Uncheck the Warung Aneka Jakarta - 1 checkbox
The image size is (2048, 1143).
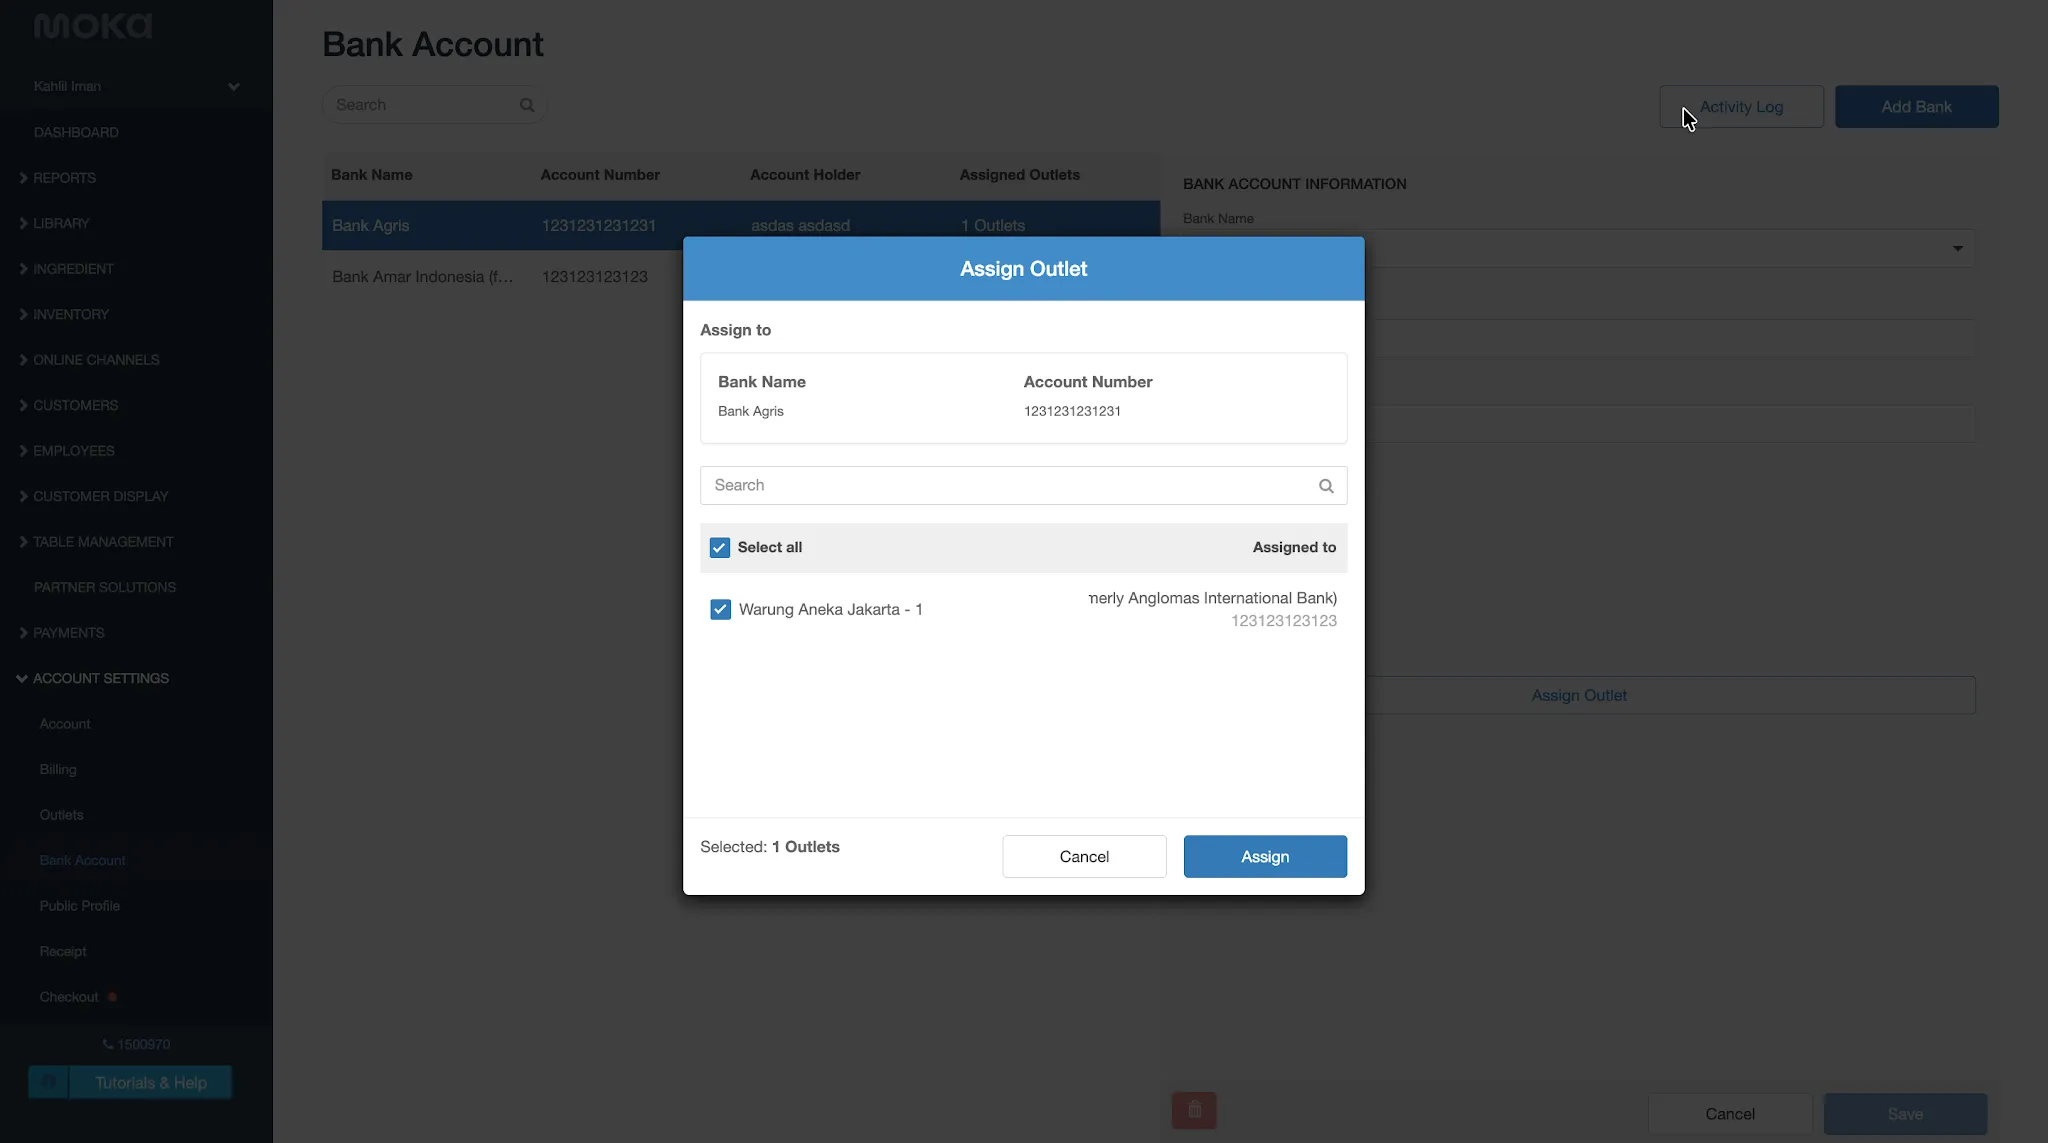click(x=720, y=610)
